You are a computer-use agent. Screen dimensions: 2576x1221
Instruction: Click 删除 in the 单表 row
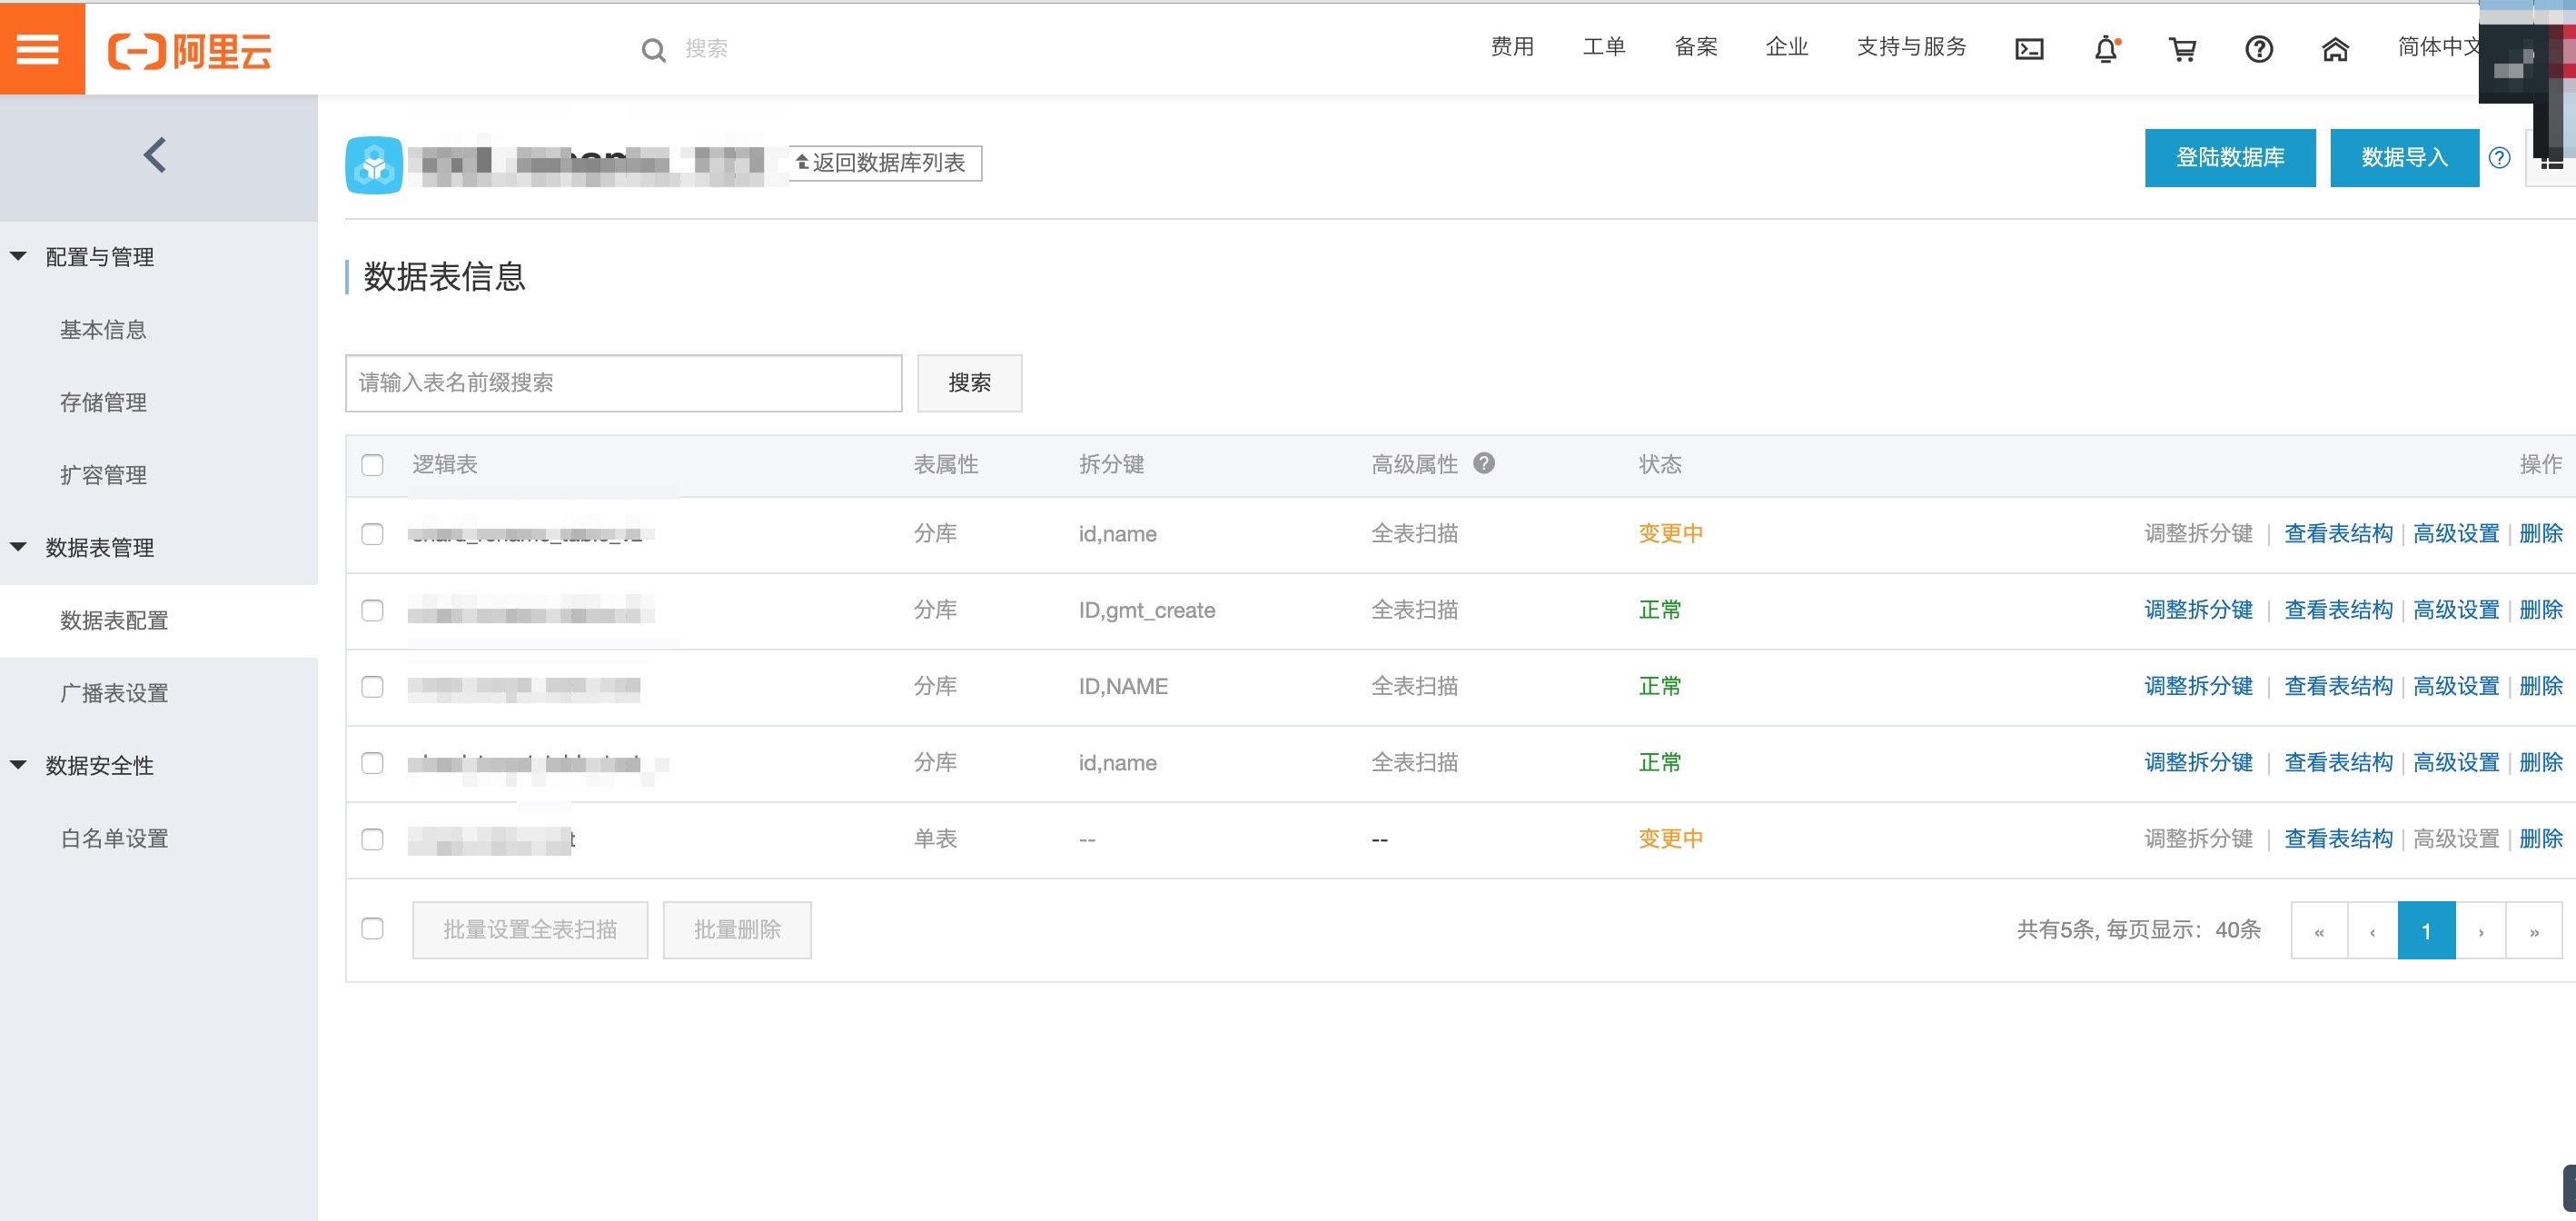point(2541,838)
